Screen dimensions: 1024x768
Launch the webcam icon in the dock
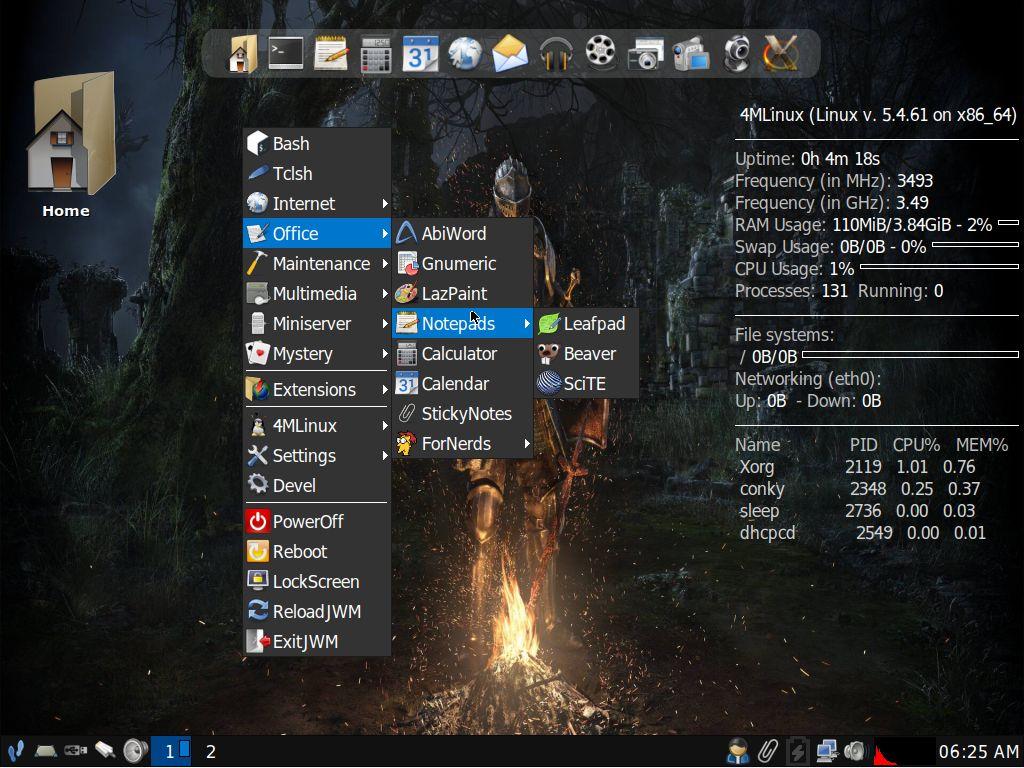point(736,53)
